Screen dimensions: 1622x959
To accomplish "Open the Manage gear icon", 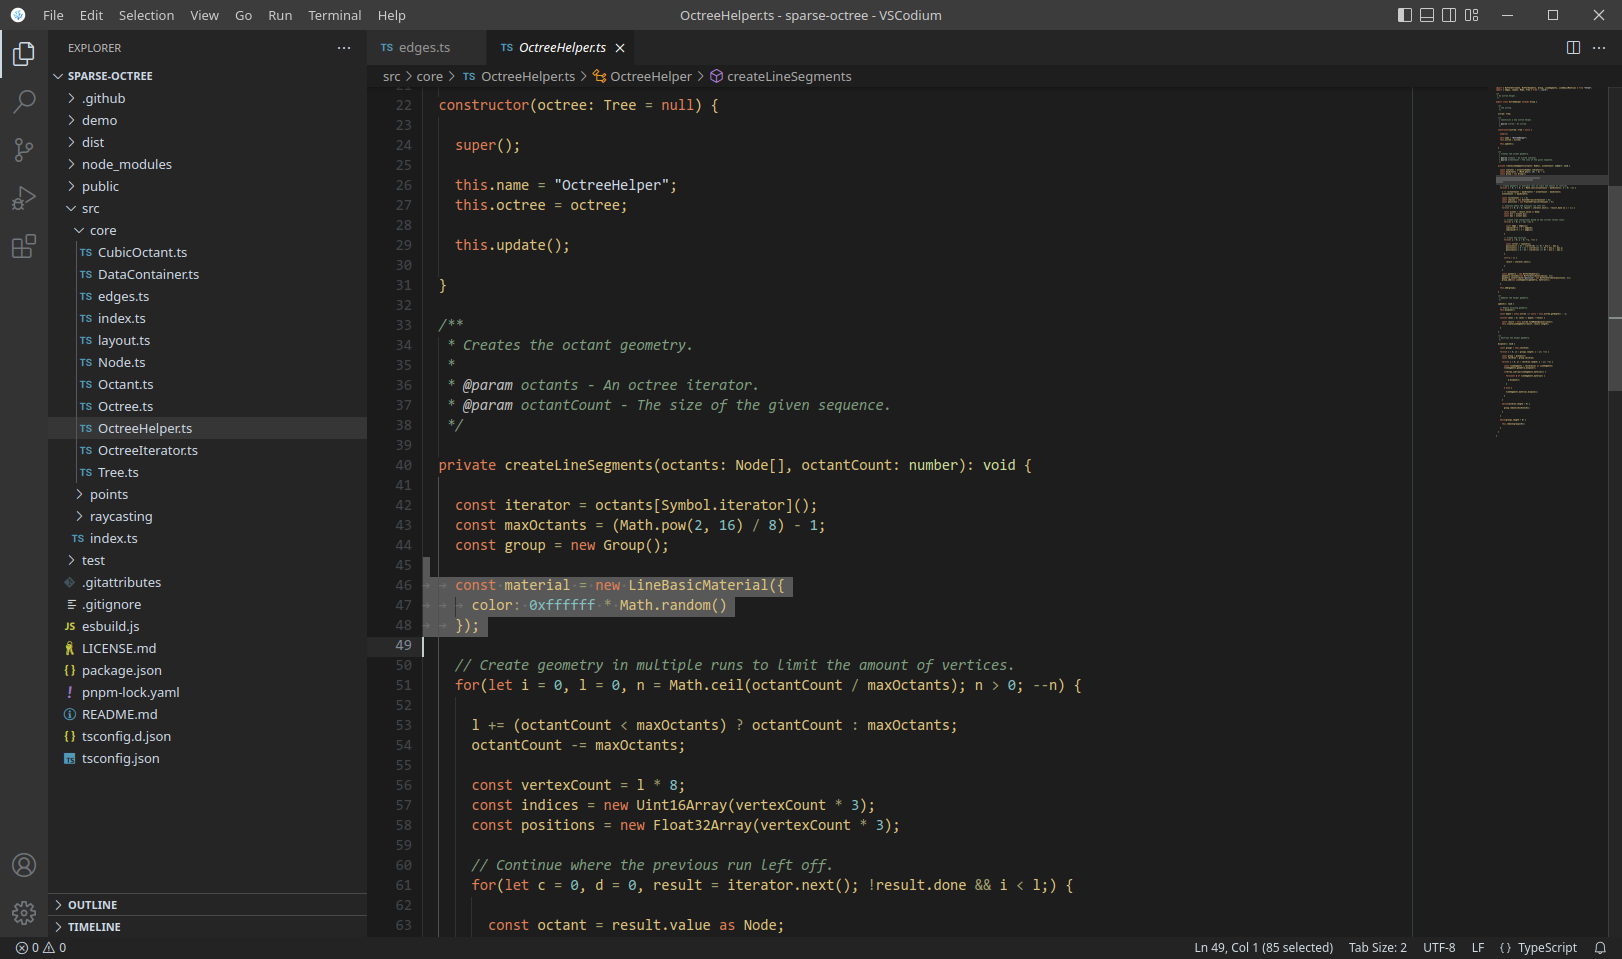I will point(24,912).
